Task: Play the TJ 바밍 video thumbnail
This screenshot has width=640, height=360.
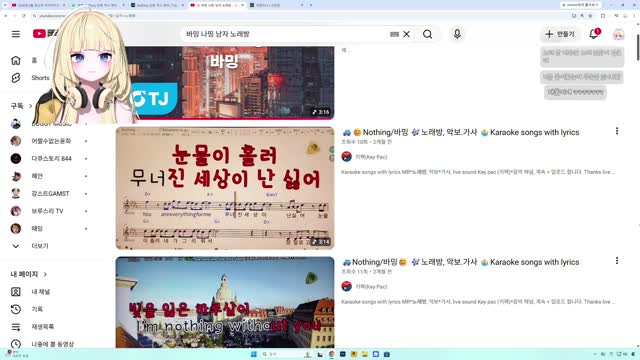Action: [225, 83]
